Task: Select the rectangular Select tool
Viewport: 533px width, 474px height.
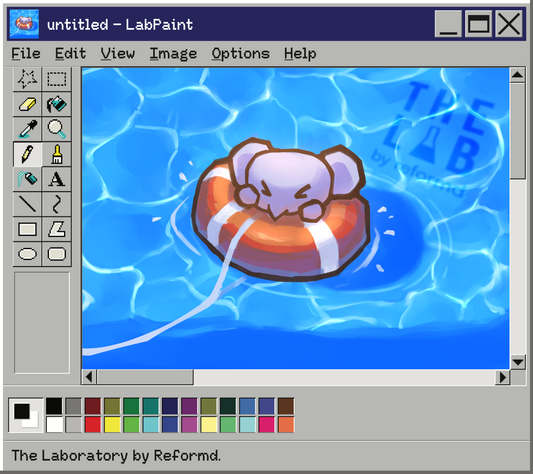Action: 56,79
